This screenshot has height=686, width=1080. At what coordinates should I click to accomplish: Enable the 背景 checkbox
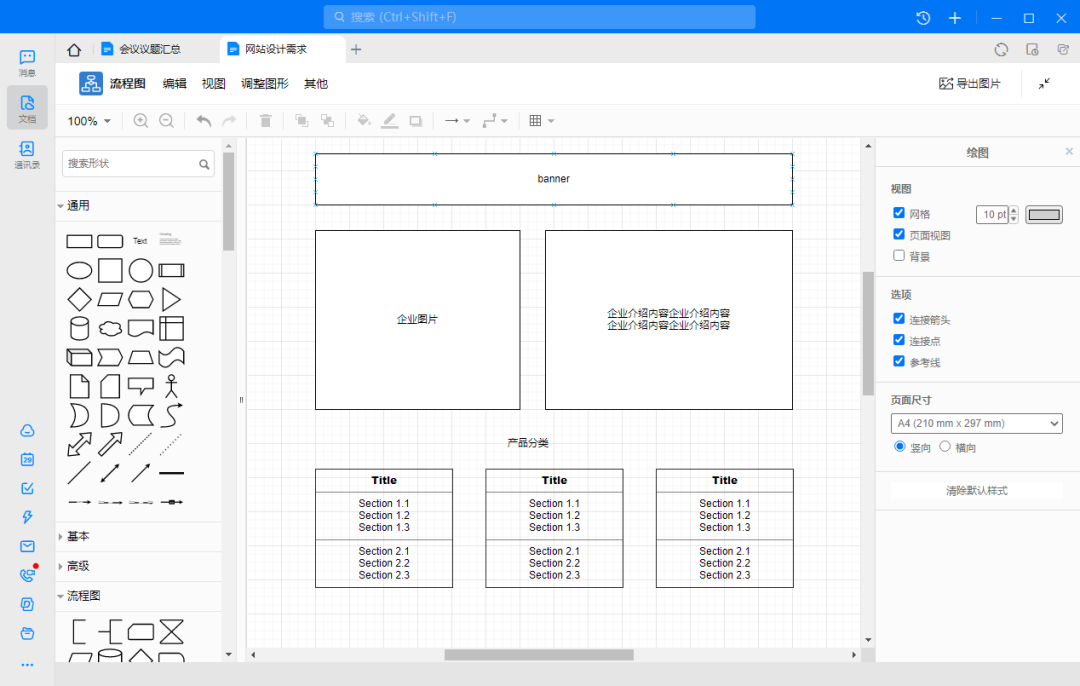click(x=899, y=256)
